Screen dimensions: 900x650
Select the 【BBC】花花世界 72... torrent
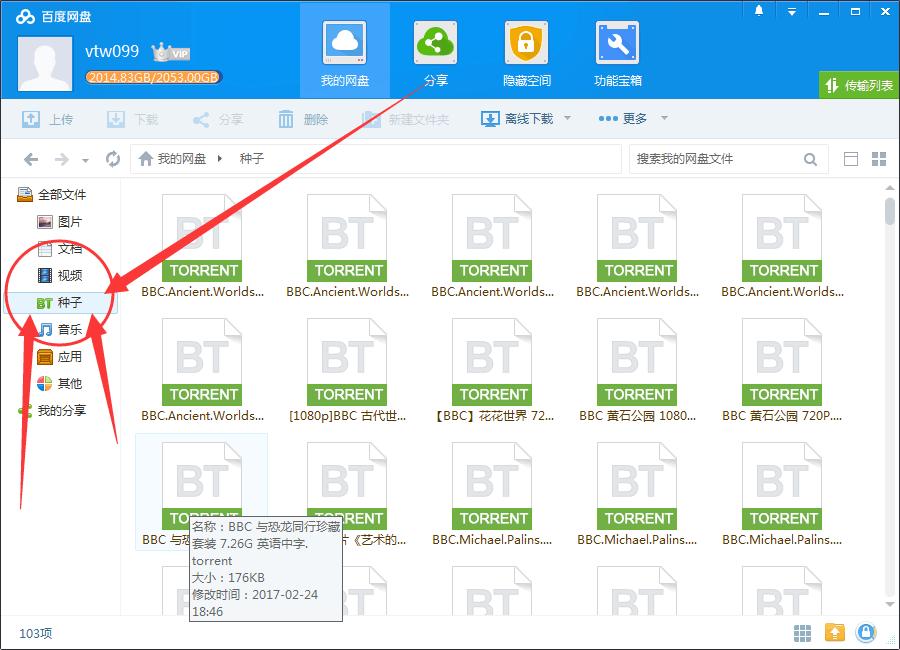[x=492, y=371]
